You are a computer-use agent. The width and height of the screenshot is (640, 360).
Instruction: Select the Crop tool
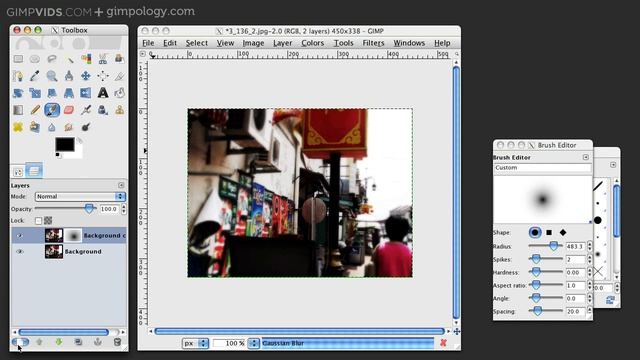[x=119, y=76]
